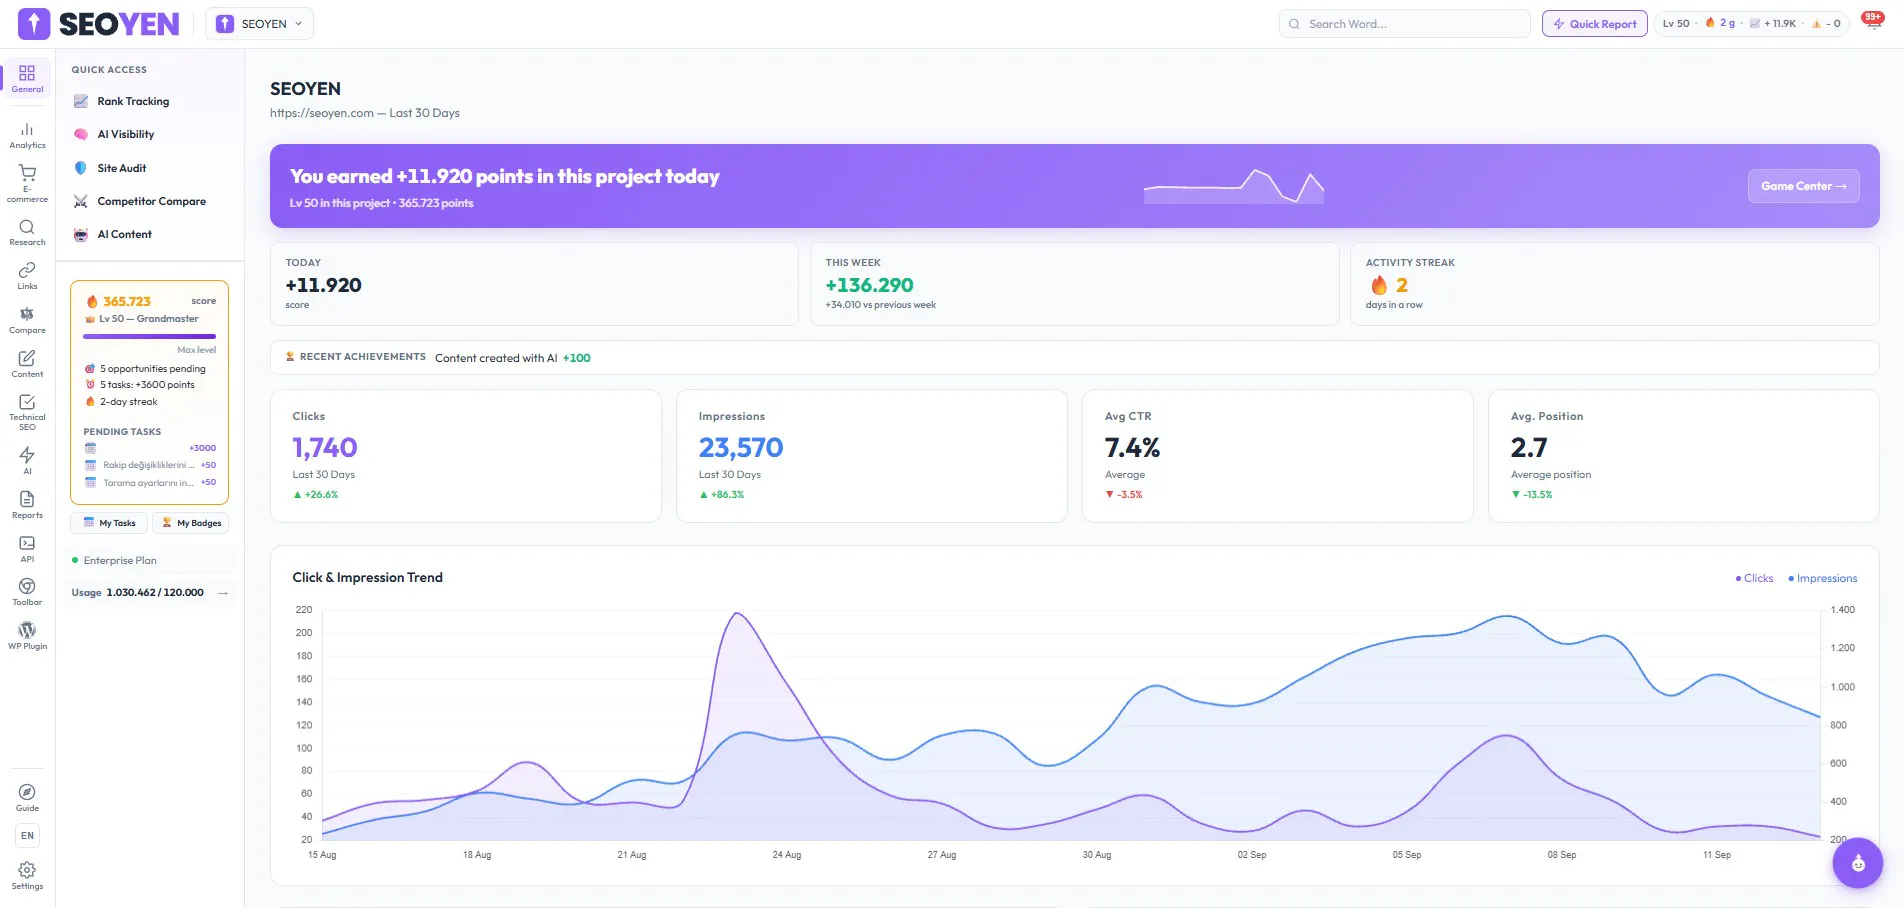
Task: Click the 365.723 score value
Action: click(127, 301)
